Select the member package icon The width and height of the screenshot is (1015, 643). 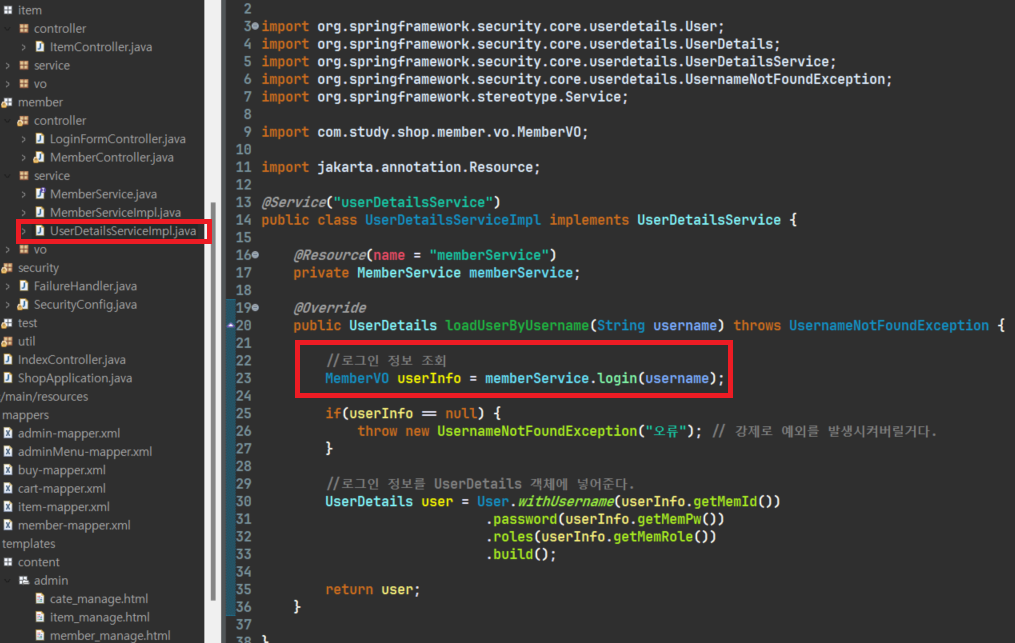pos(7,102)
